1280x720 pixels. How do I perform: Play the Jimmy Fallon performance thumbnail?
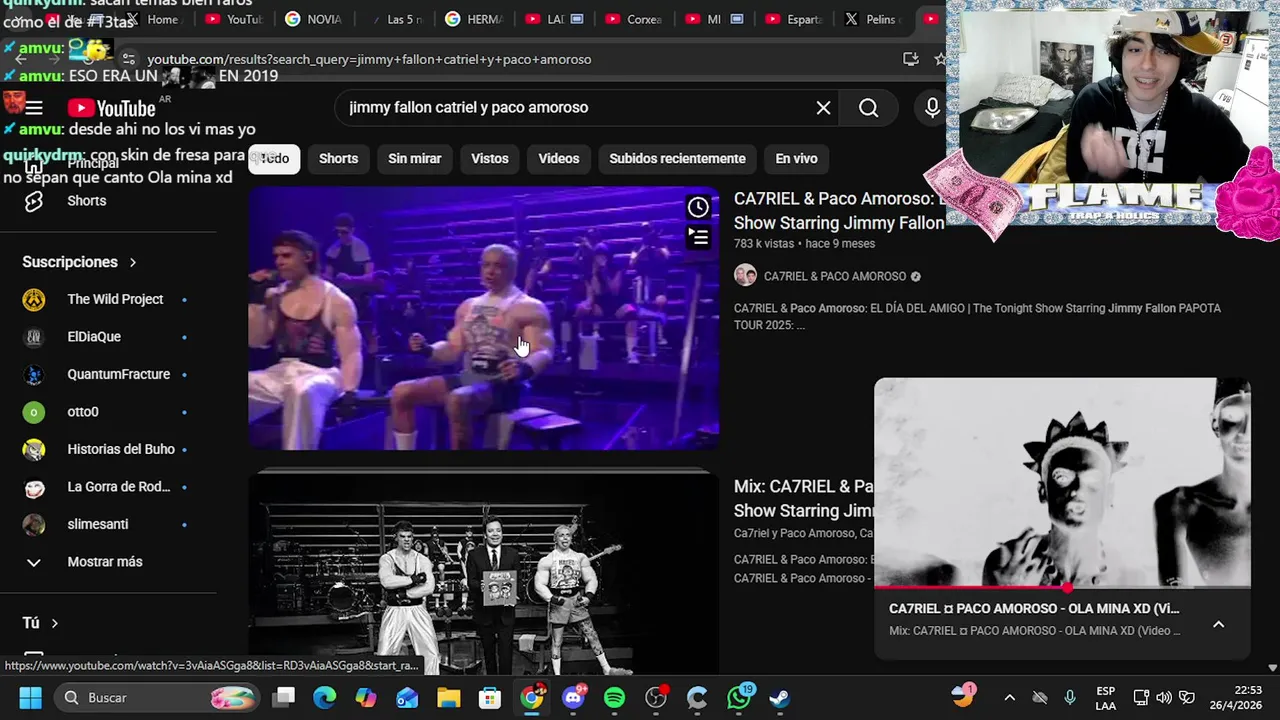pyautogui.click(x=483, y=318)
